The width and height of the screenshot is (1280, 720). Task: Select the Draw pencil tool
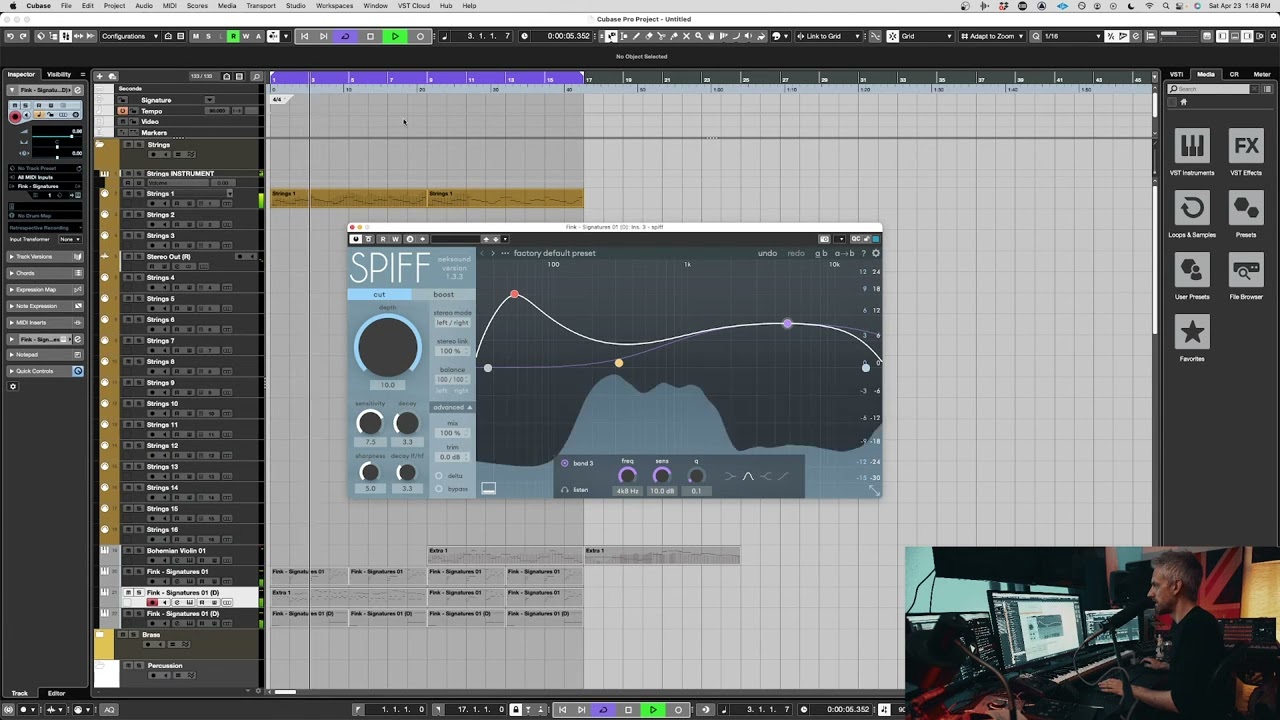636,36
